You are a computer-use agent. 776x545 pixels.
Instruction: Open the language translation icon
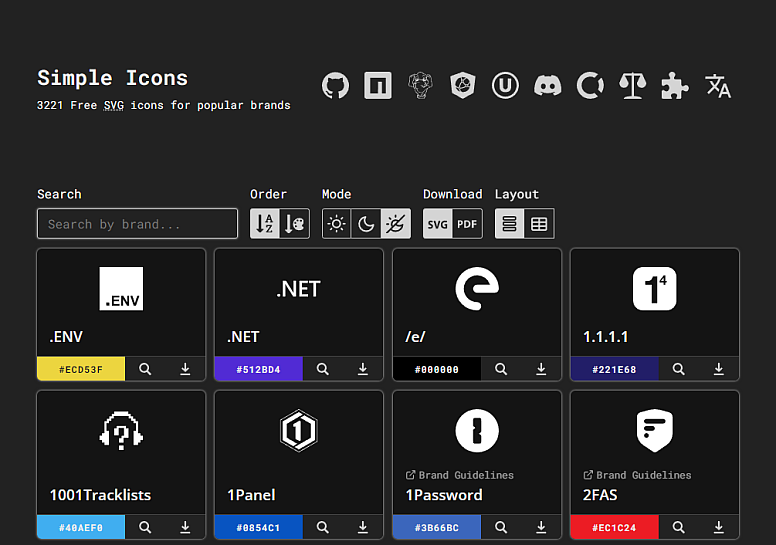pyautogui.click(x=718, y=86)
